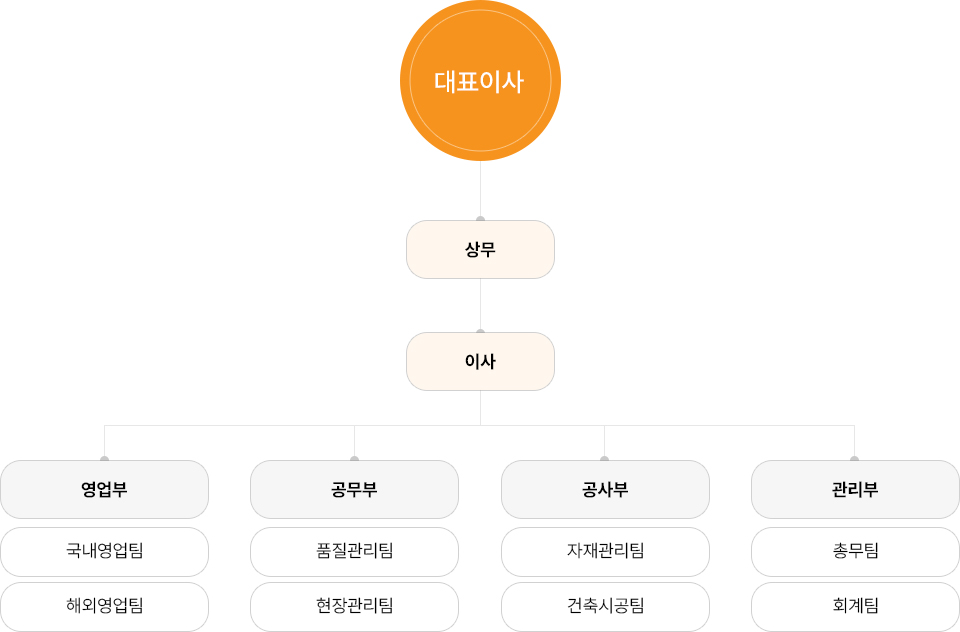Open the 해외영업팀 team box

[104, 606]
